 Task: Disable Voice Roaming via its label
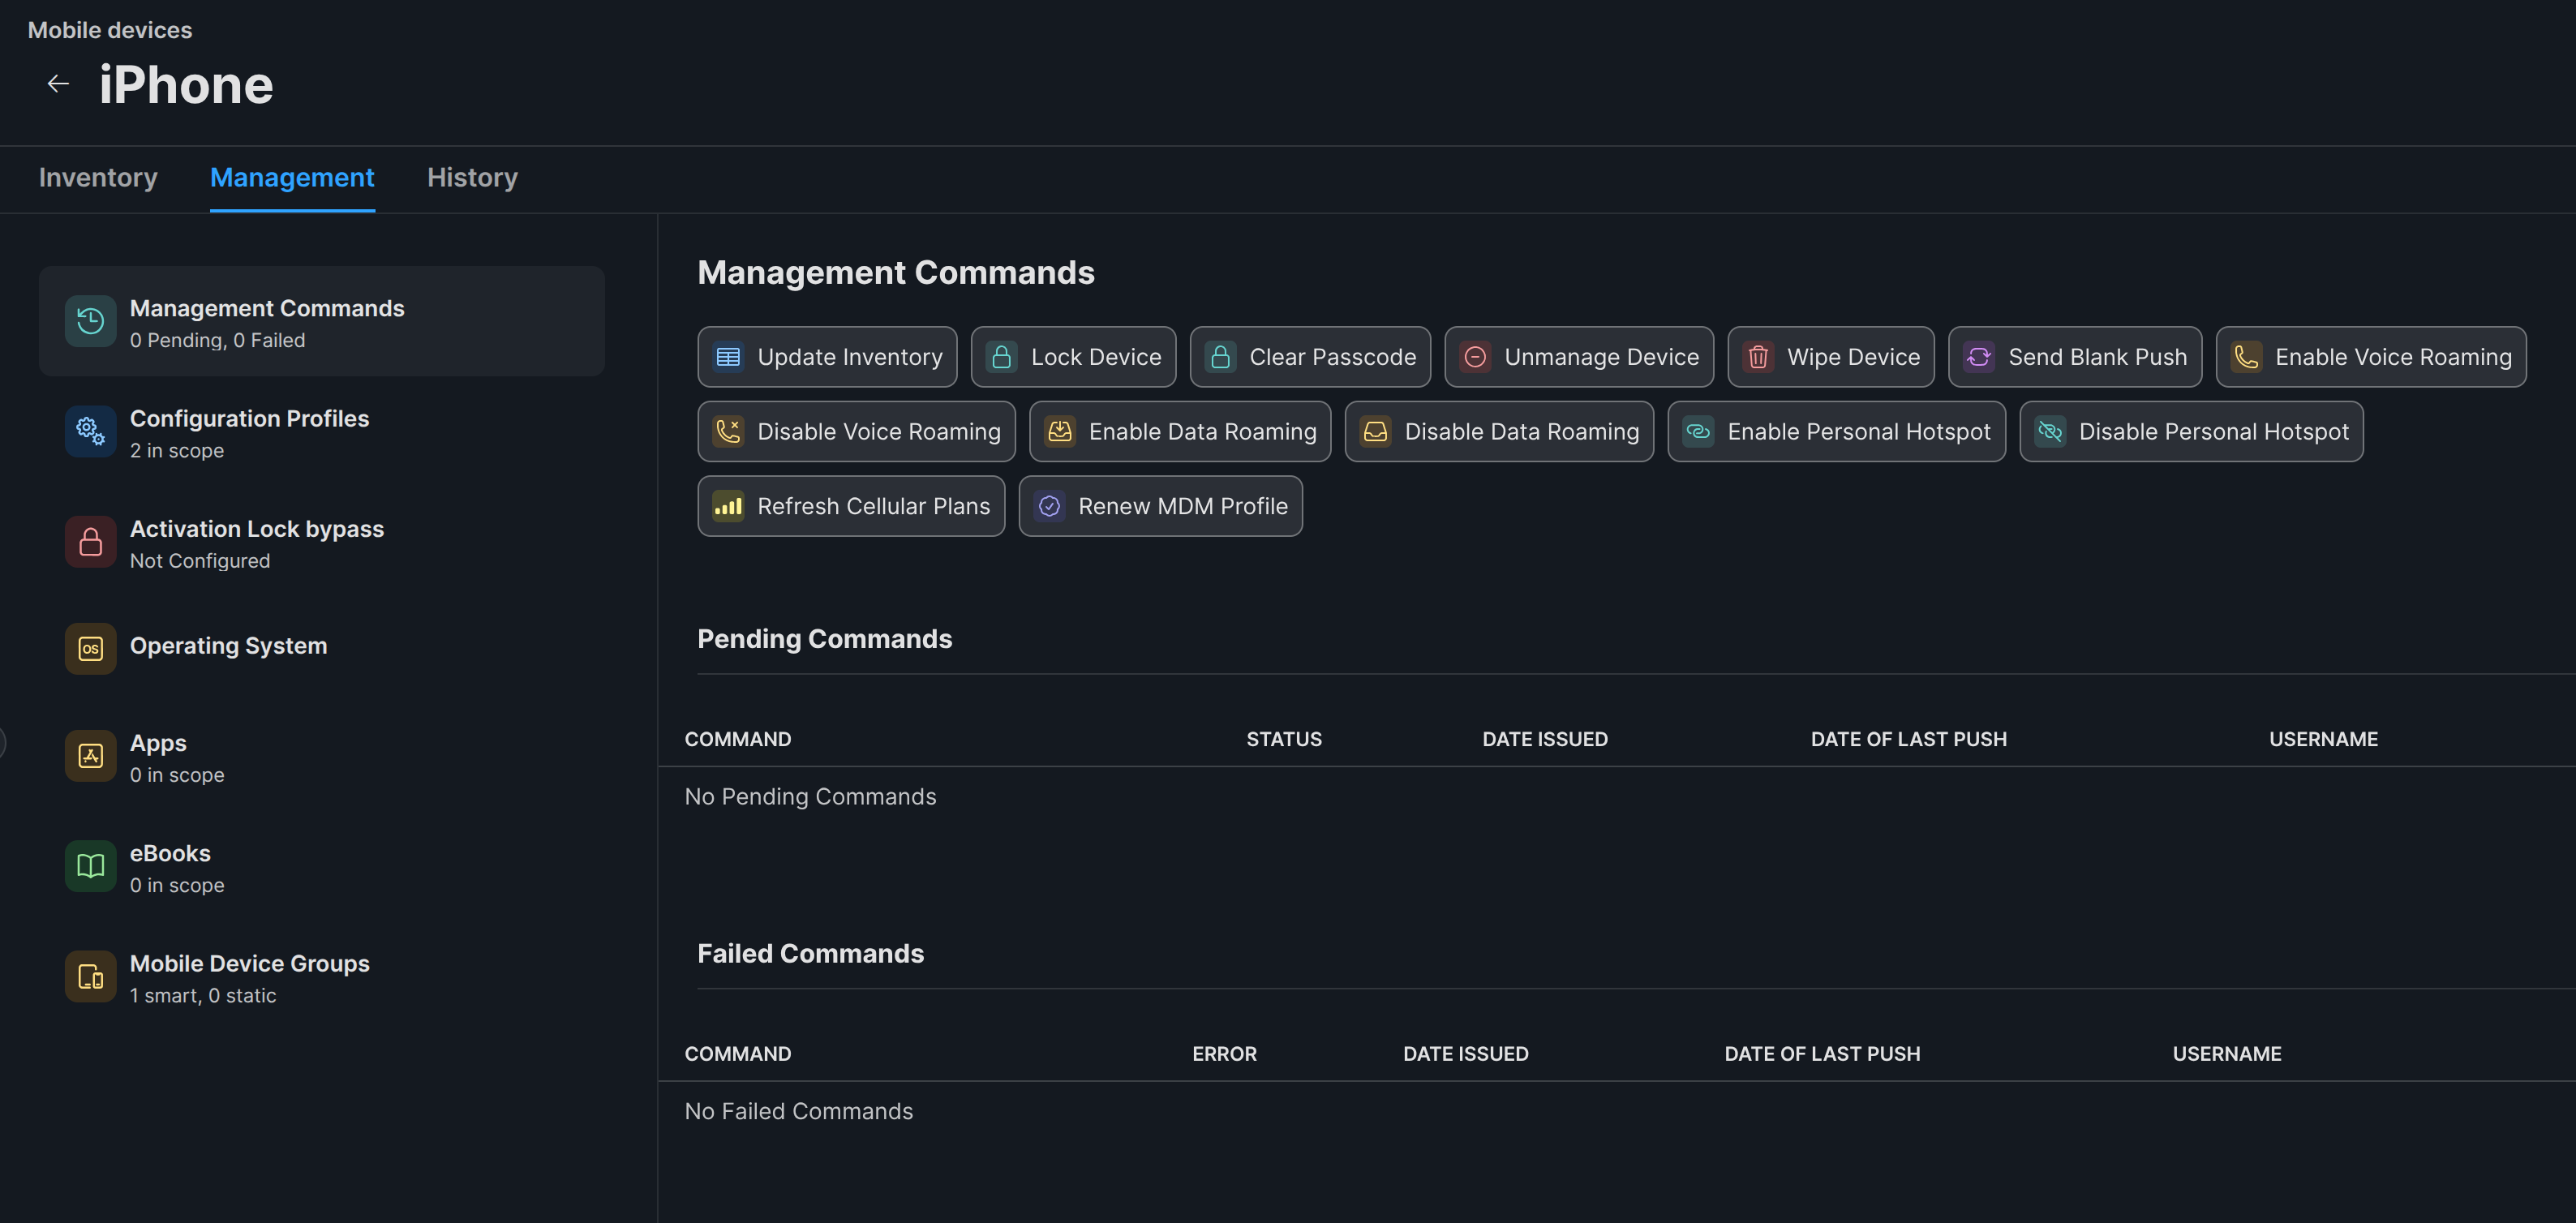(879, 432)
